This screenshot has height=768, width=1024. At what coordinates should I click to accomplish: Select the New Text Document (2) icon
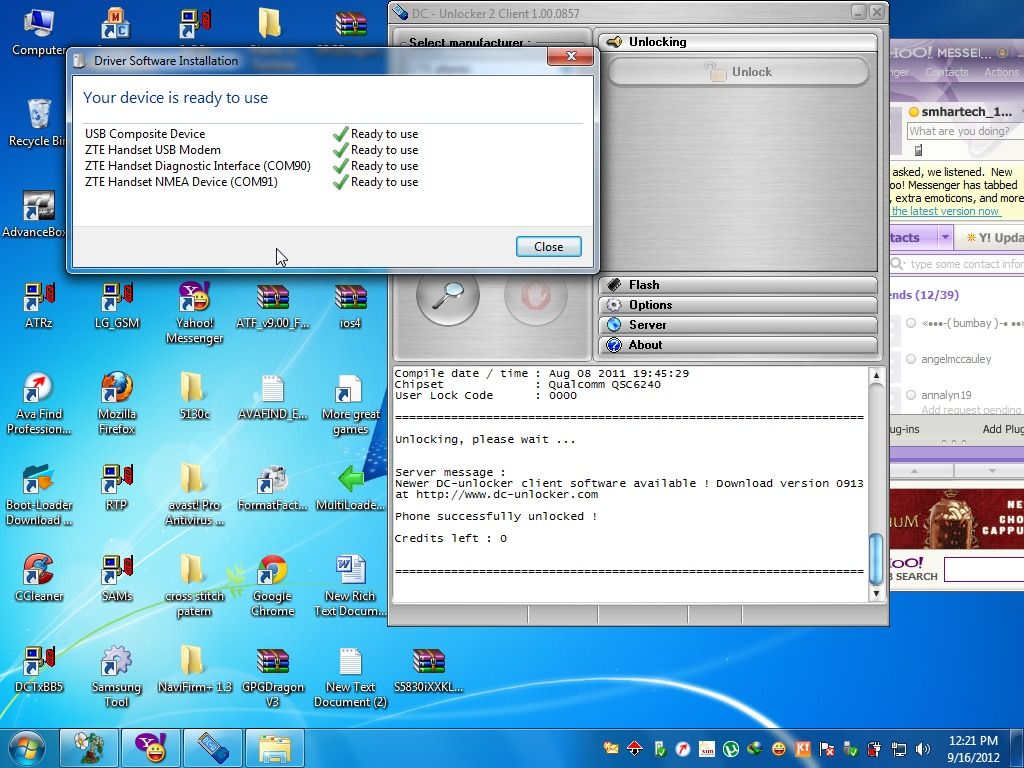click(x=351, y=676)
